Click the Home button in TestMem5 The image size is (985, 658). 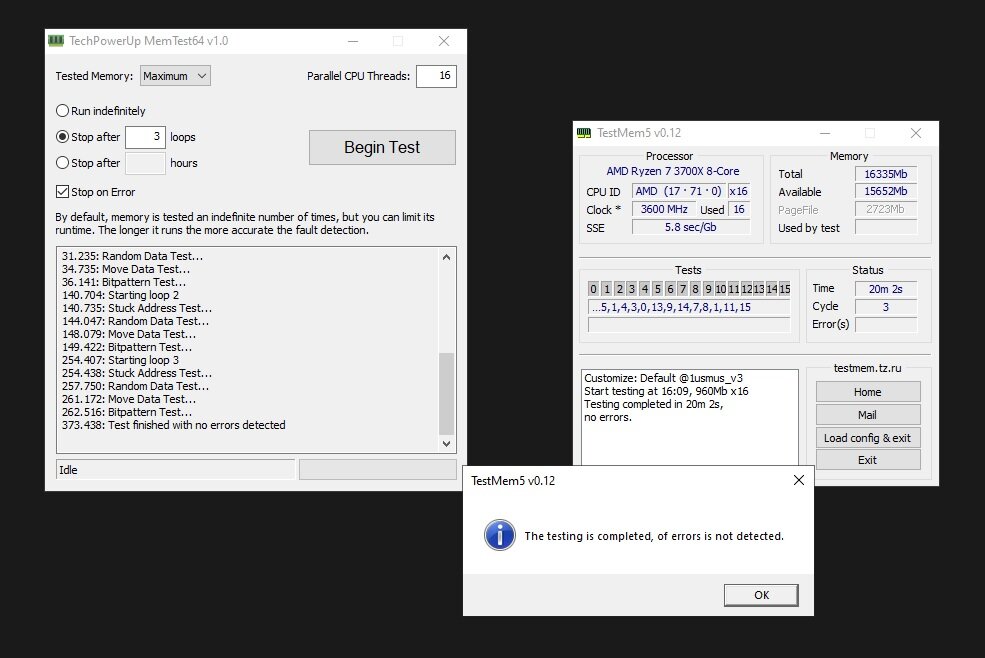868,392
